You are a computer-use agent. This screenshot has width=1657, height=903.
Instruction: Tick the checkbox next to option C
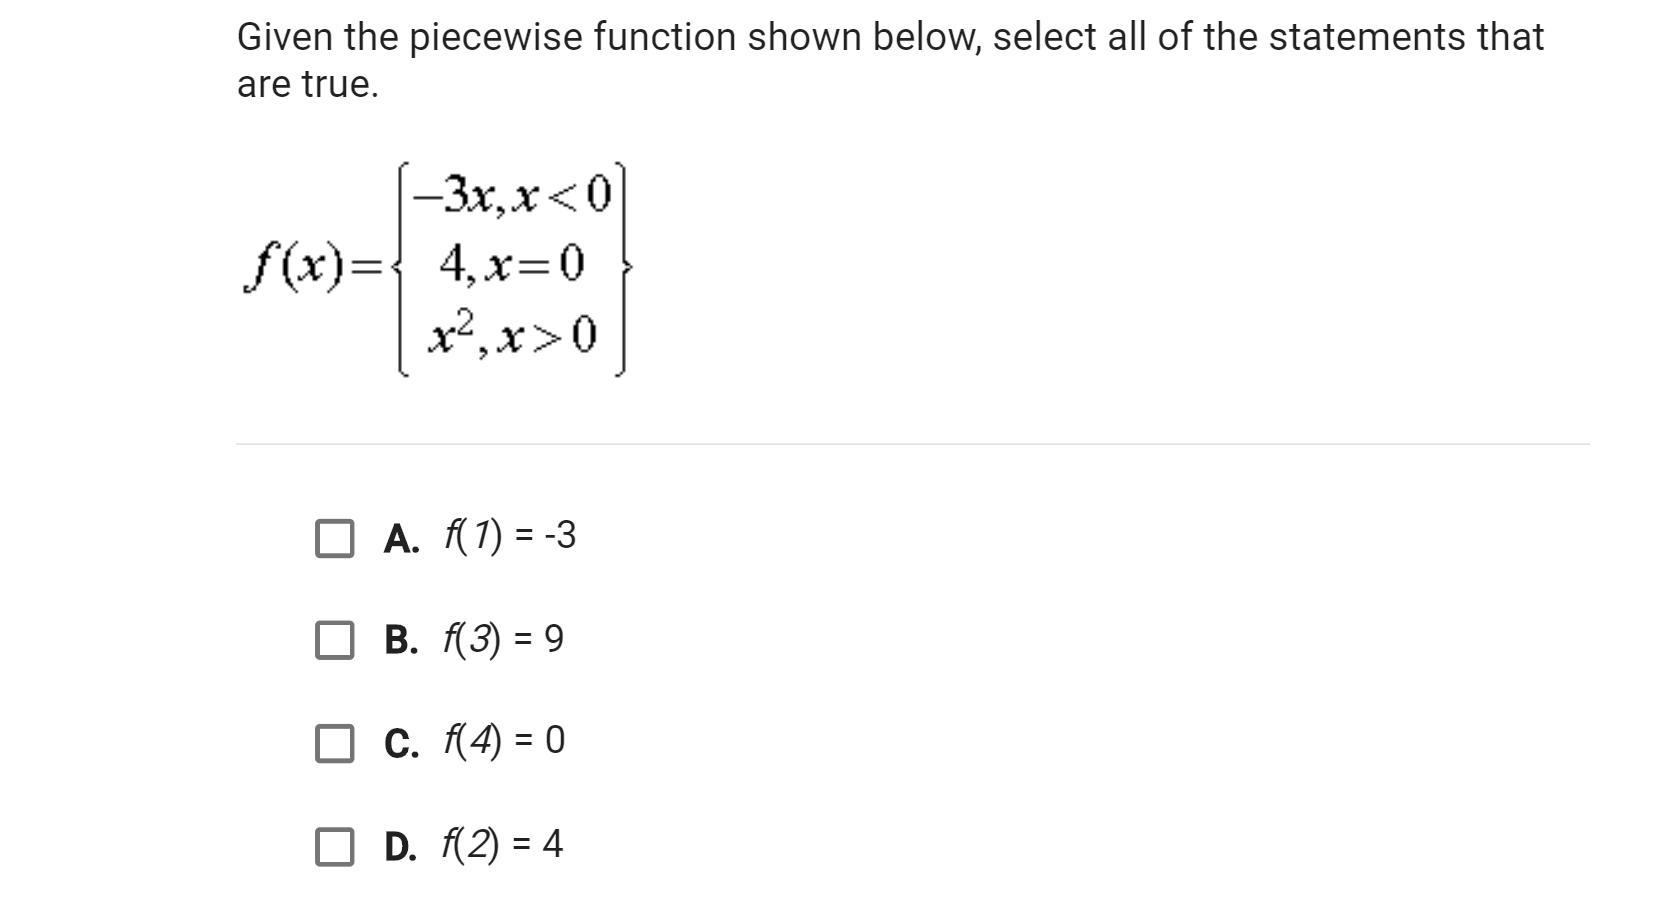[334, 743]
